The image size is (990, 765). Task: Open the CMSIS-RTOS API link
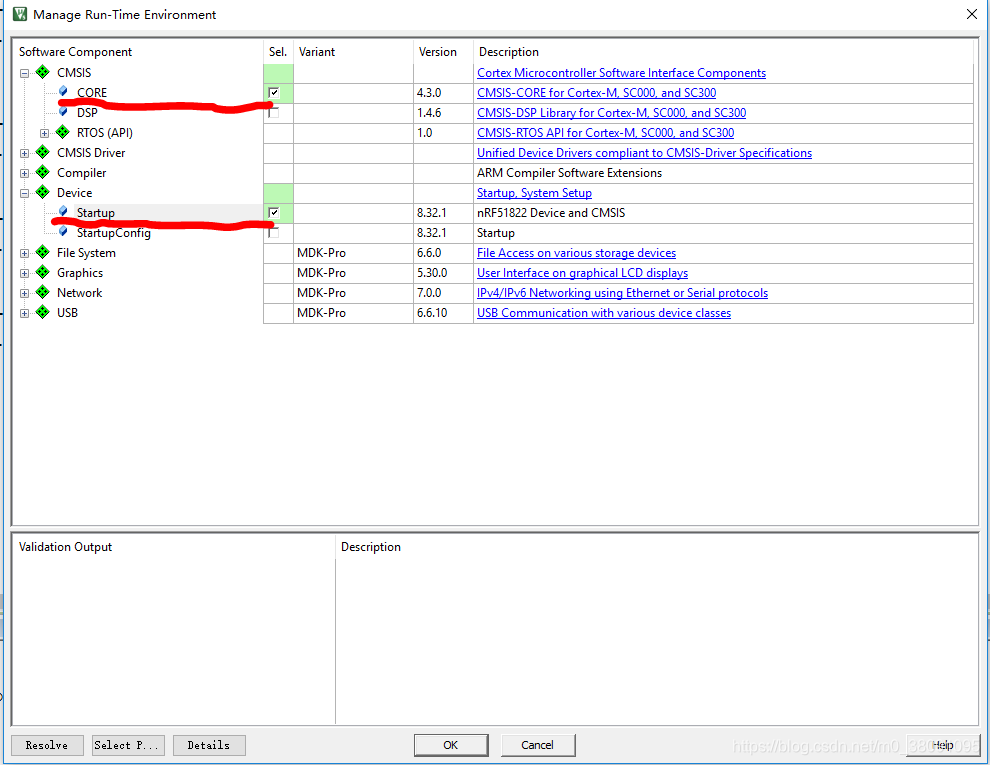[x=605, y=133]
